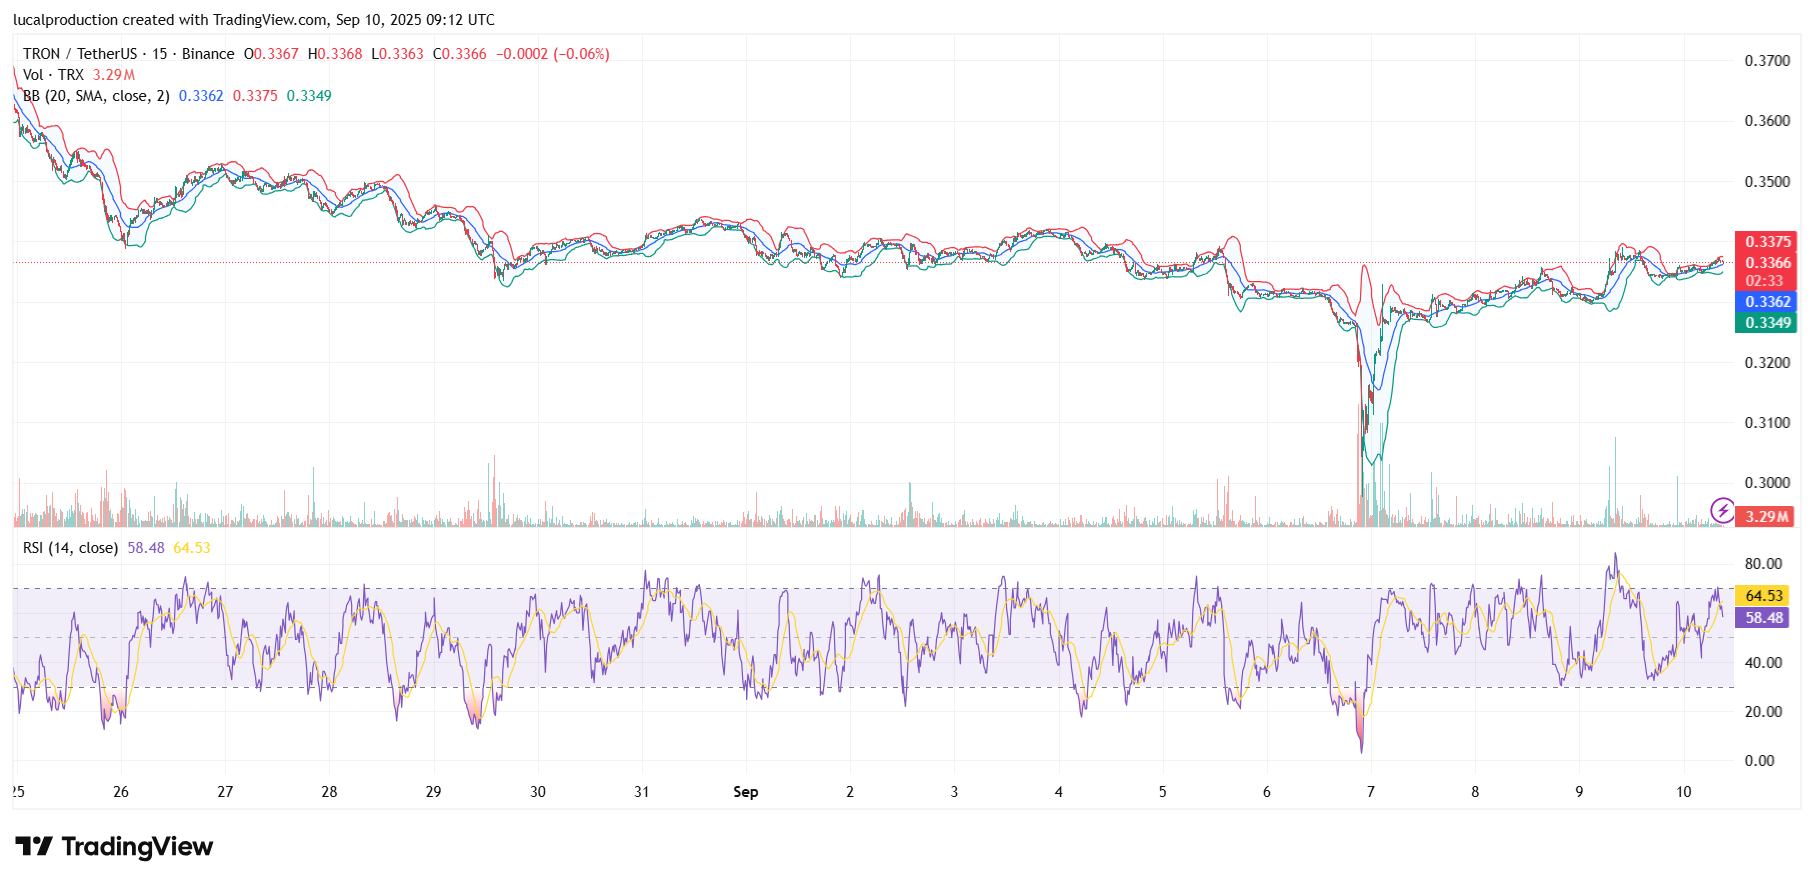
Task: Click date 10 on the time axis
Action: 1684,792
